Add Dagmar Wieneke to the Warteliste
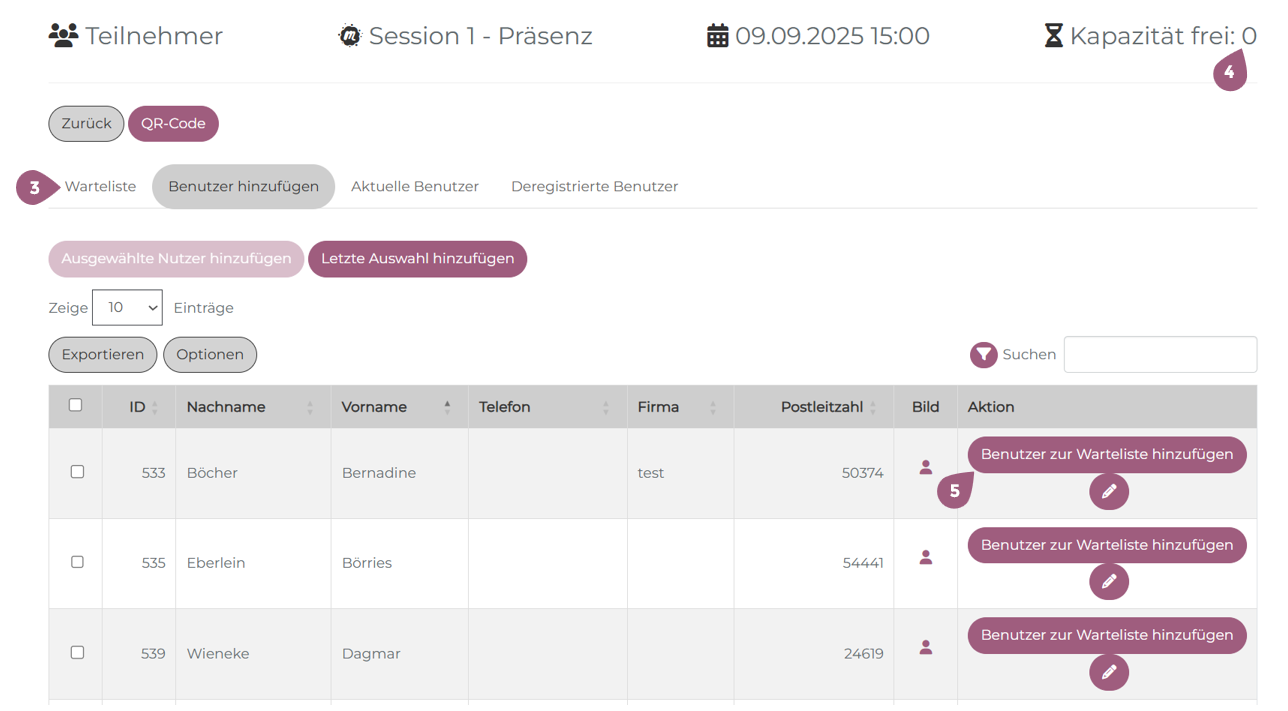The width and height of the screenshot is (1288, 711). tap(1106, 635)
